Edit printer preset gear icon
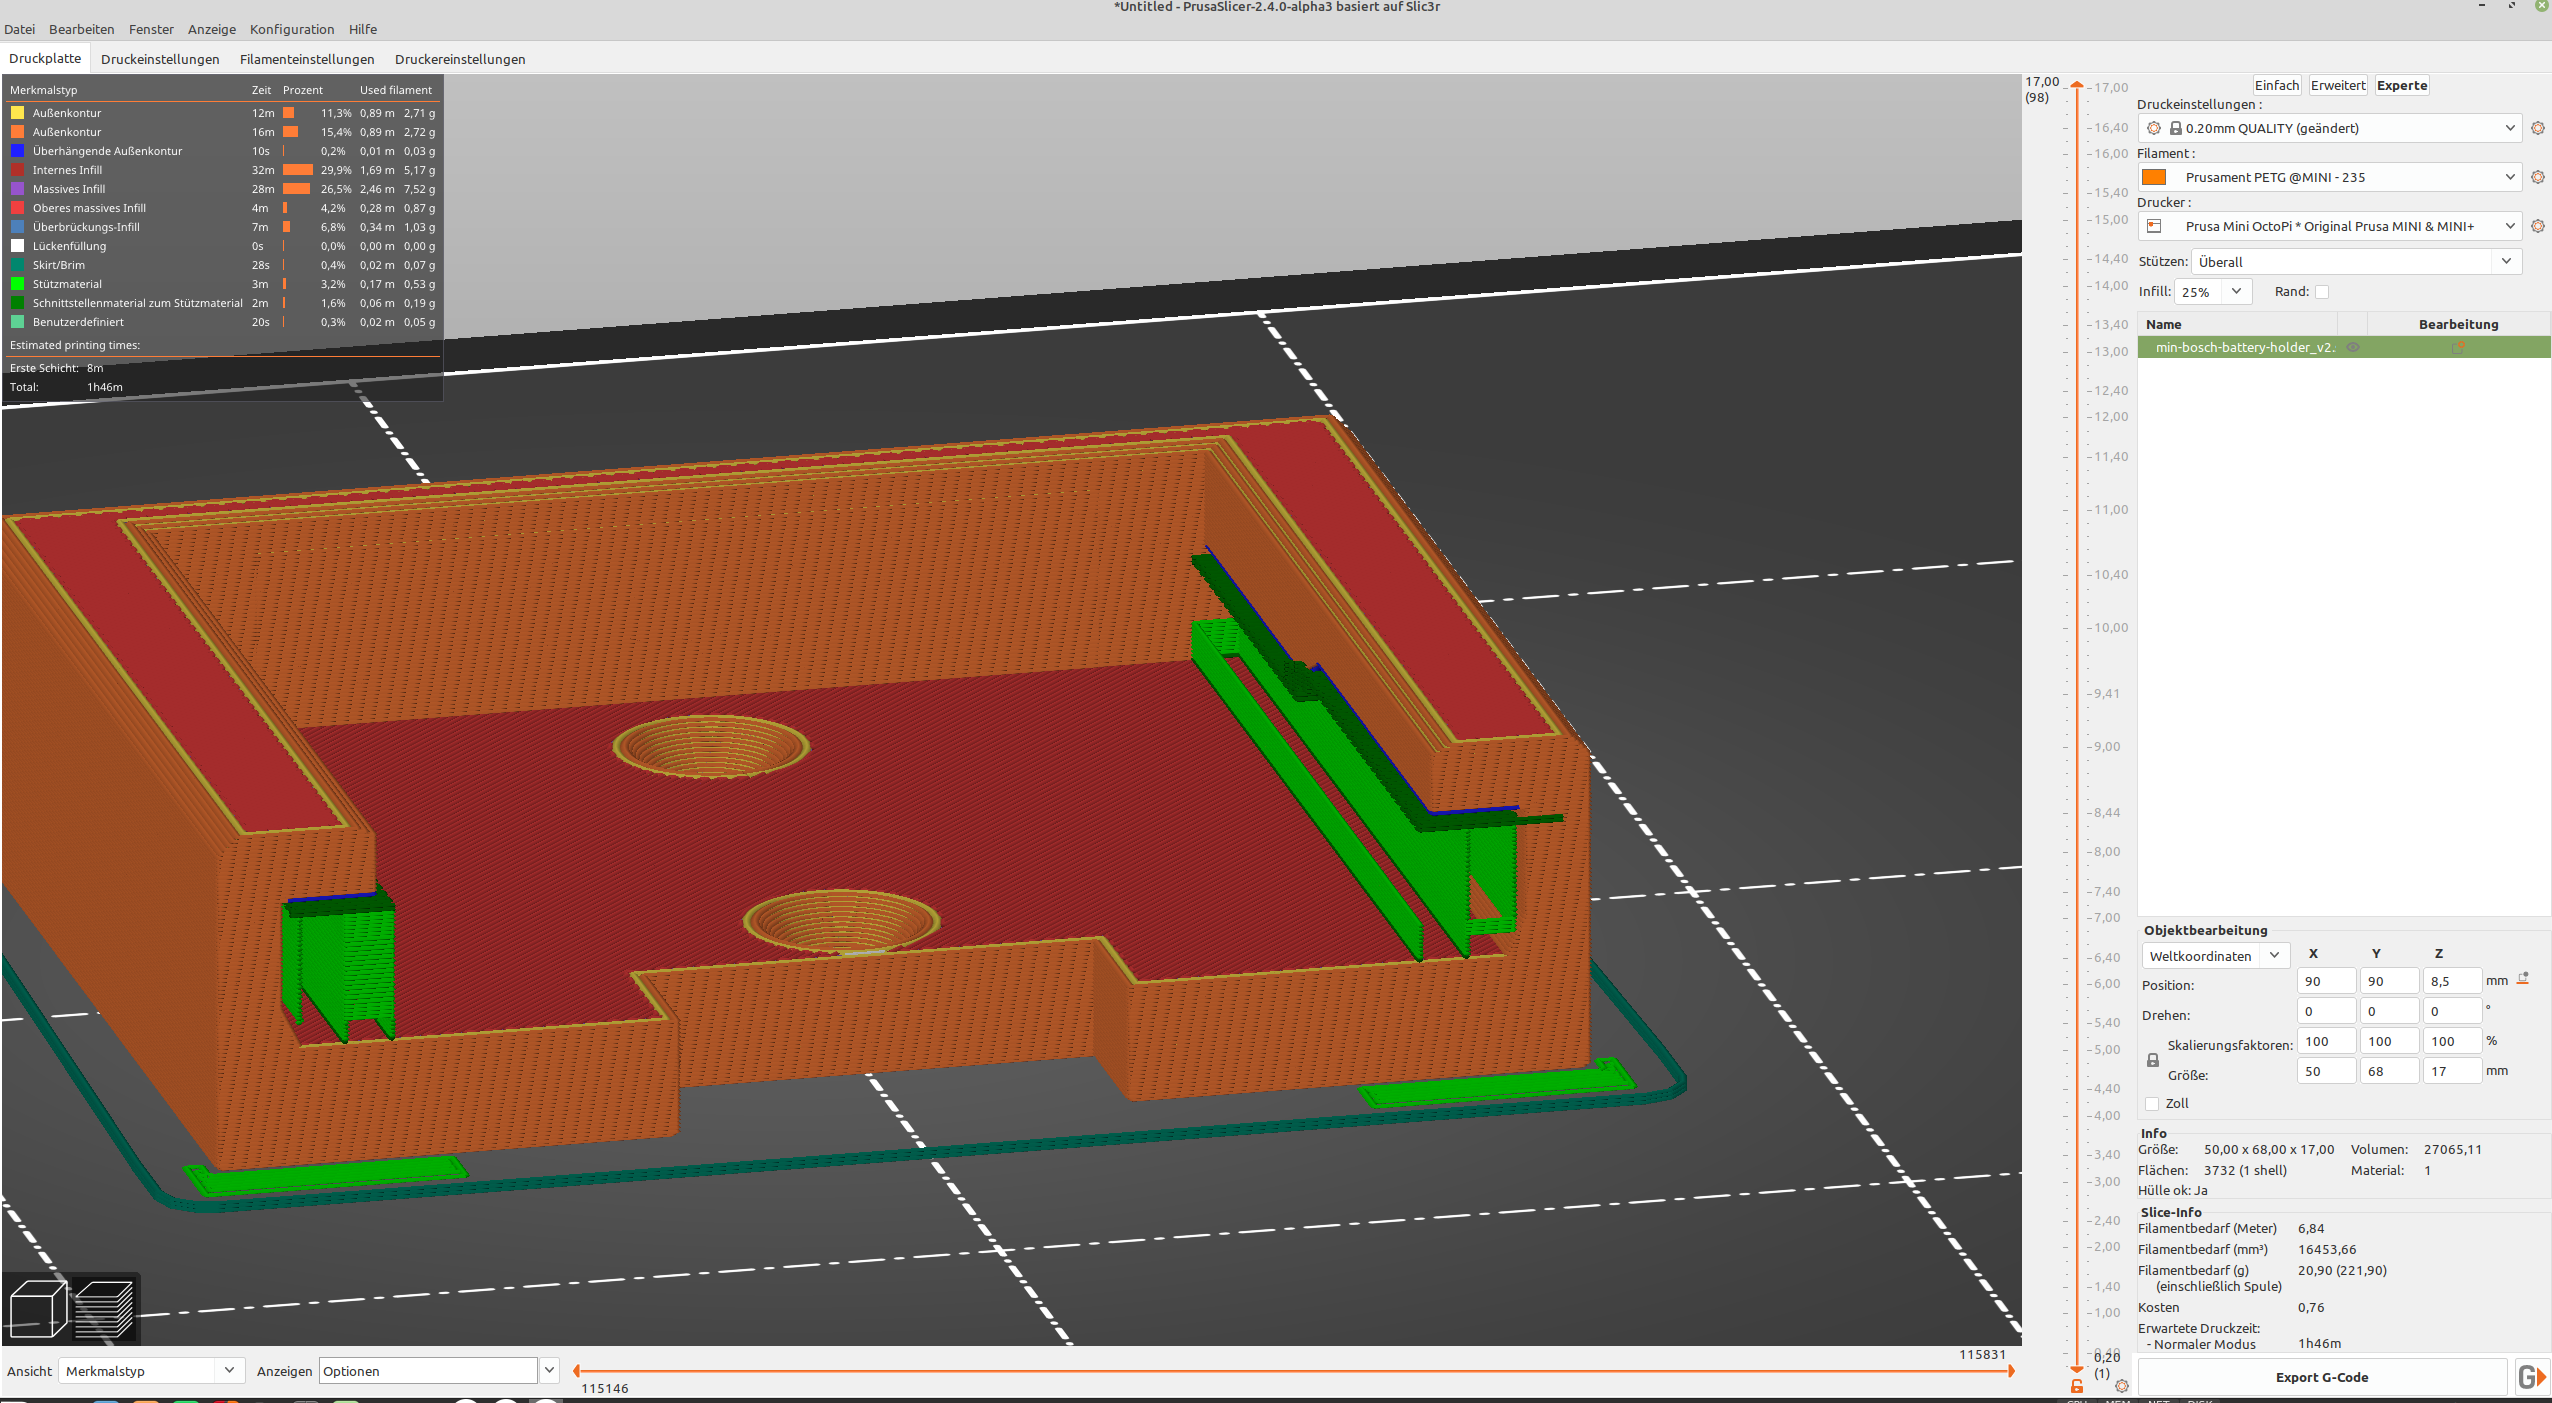 2537,226
